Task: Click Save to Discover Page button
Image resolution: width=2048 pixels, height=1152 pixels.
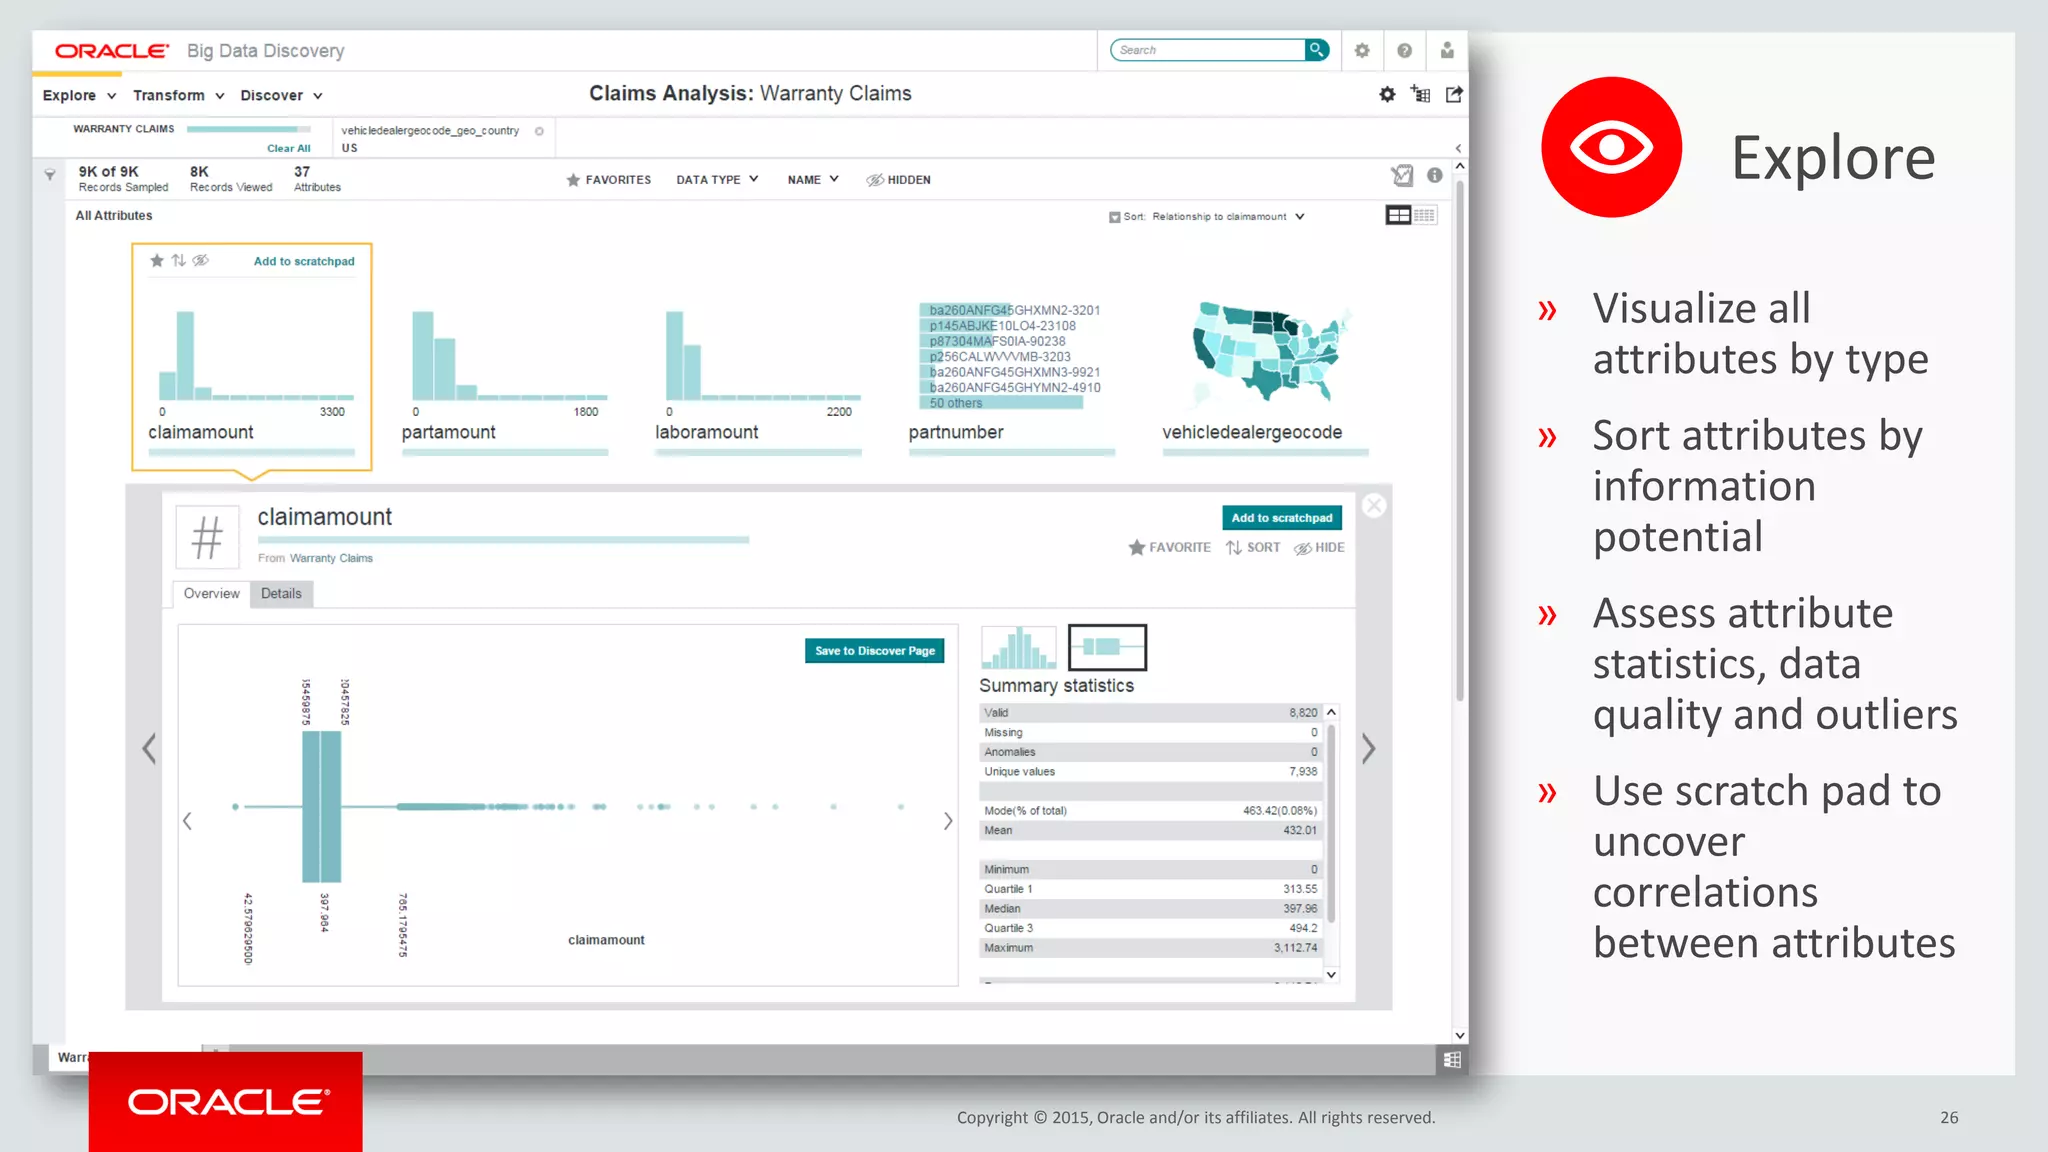Action: pos(875,651)
